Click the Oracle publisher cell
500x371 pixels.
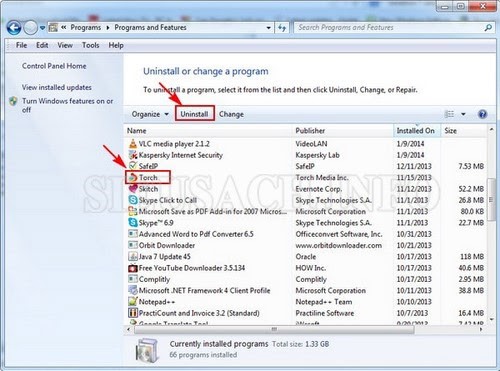[306, 257]
